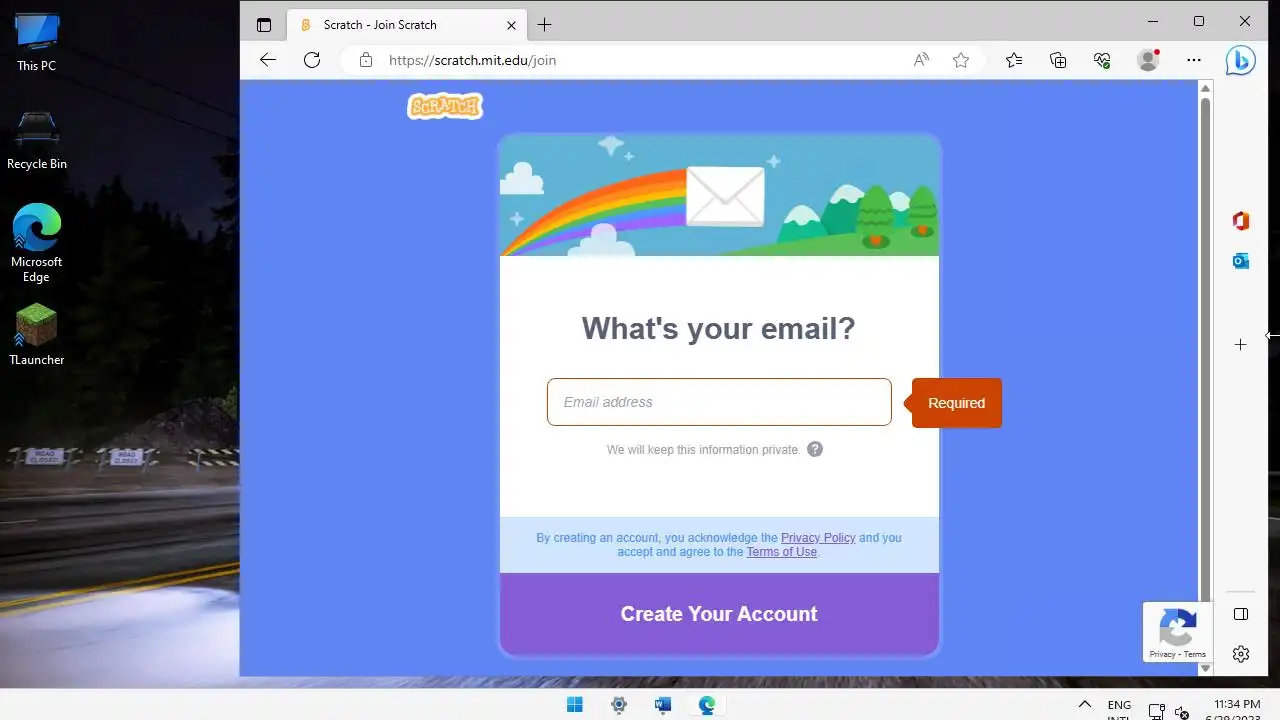Image resolution: width=1280 pixels, height=720 pixels.
Task: Select the TLauncher desktop shortcut
Action: coord(37,335)
